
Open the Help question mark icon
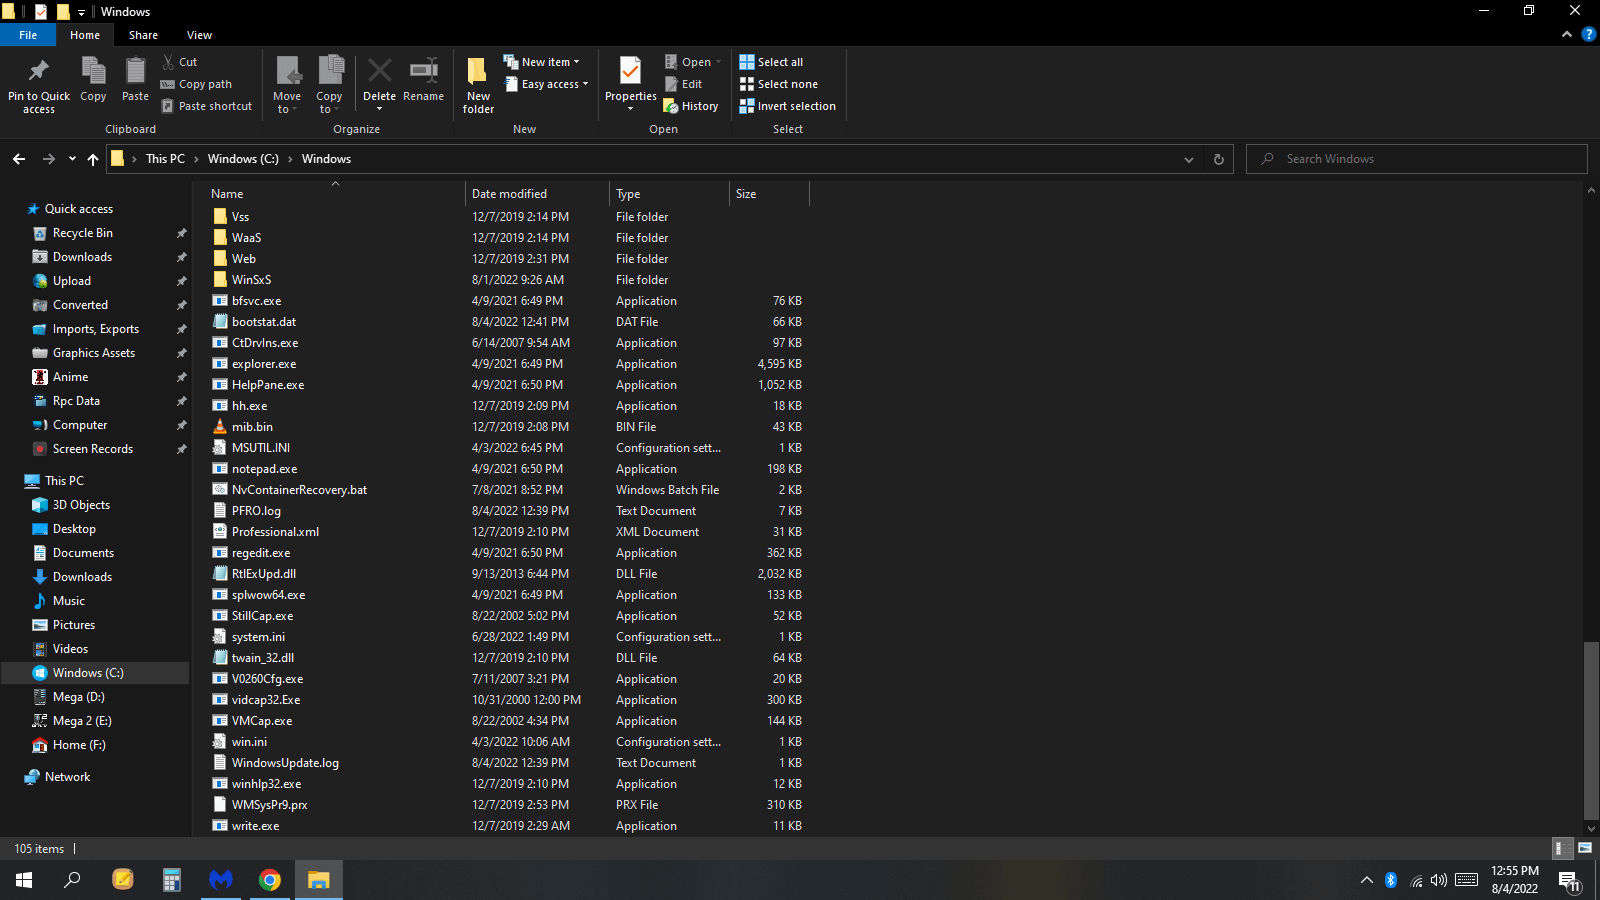(1588, 35)
